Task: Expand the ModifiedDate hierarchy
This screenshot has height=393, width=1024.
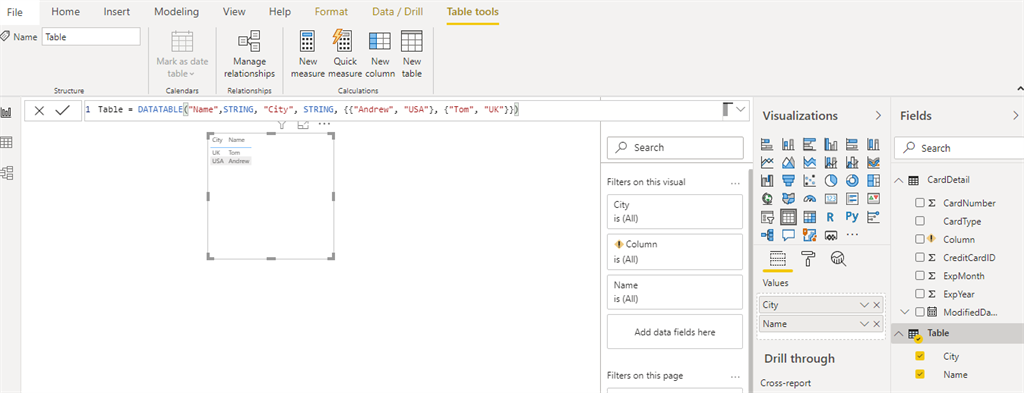Action: [905, 312]
